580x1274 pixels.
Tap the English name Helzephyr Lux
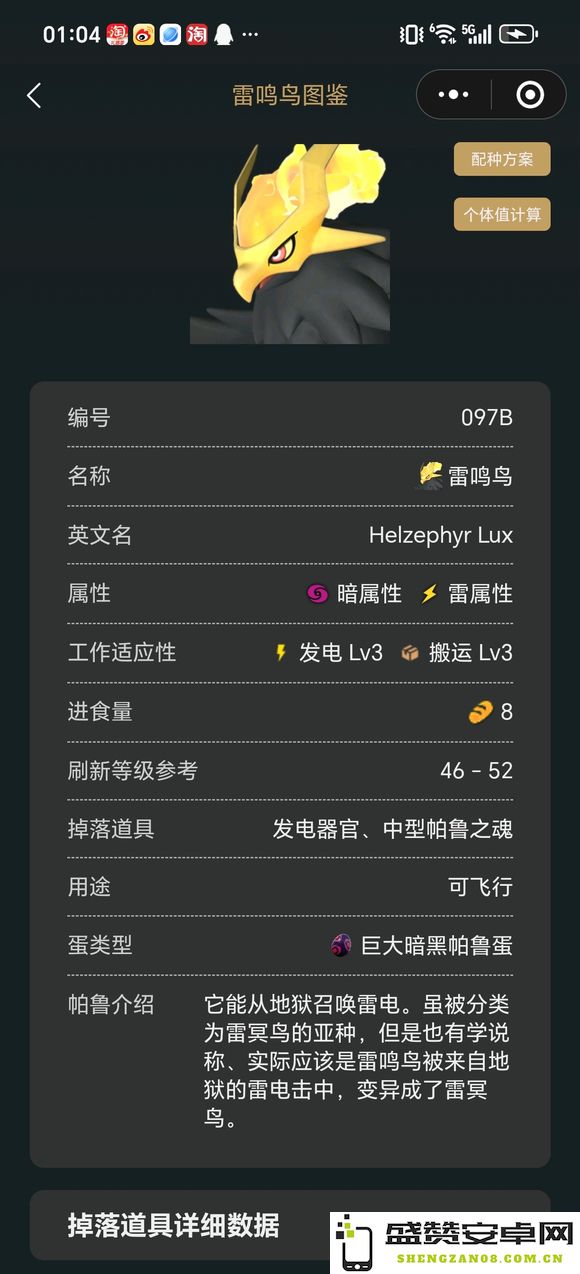[441, 535]
